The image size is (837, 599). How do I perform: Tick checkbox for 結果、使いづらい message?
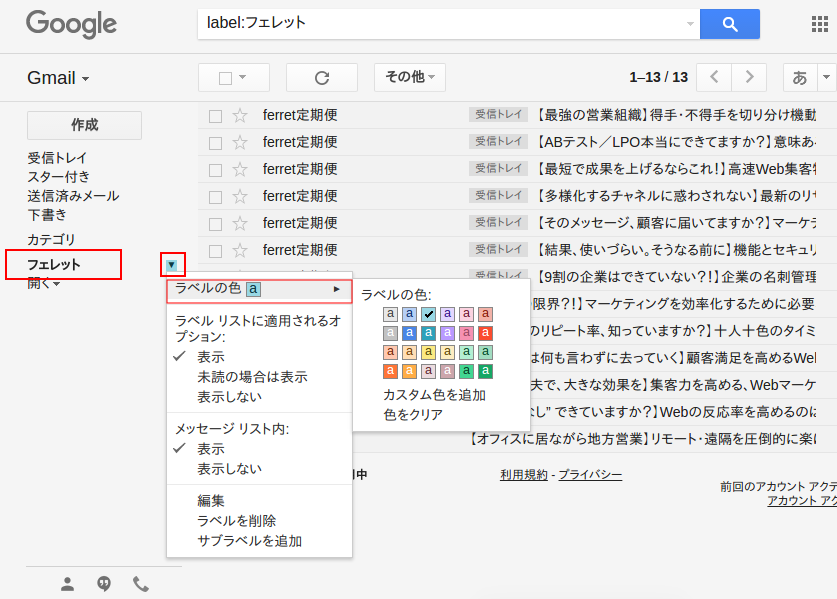pyautogui.click(x=216, y=251)
